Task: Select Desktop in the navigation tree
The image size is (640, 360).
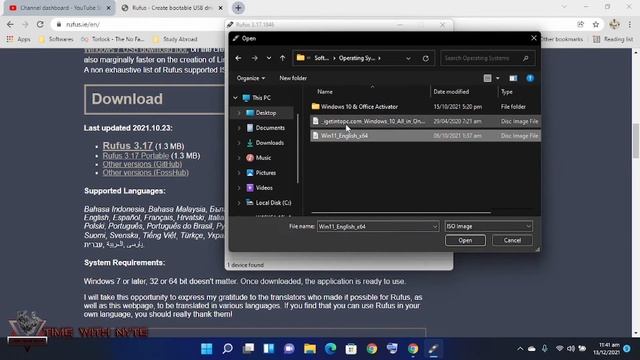Action: click(x=266, y=113)
